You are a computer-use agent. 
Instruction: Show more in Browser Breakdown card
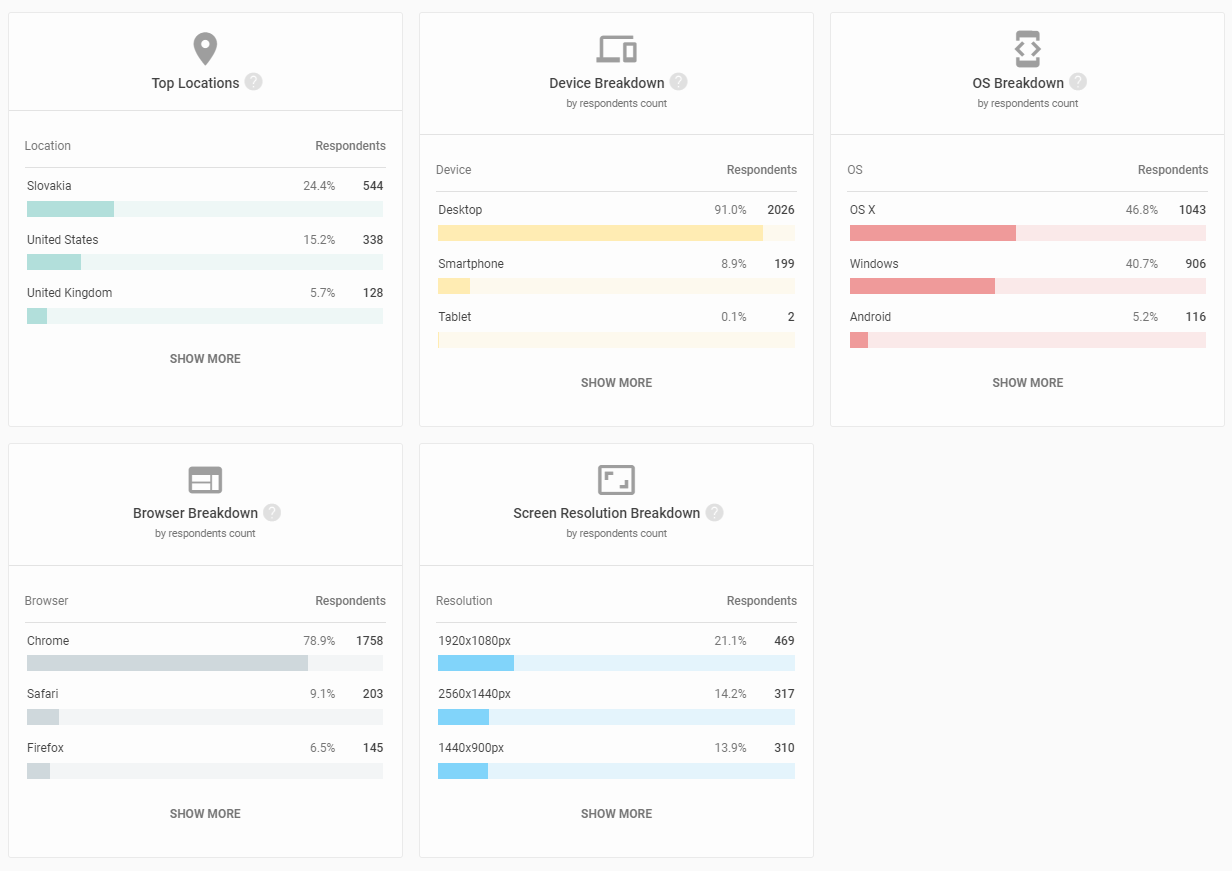pos(205,814)
